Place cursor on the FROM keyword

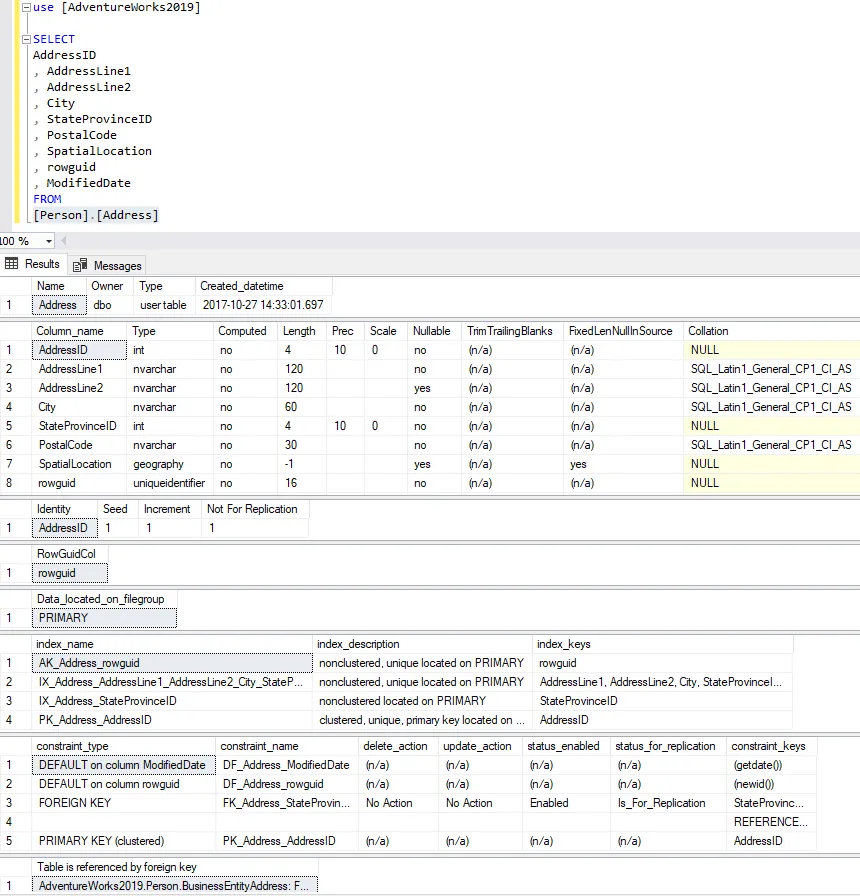tap(47, 199)
